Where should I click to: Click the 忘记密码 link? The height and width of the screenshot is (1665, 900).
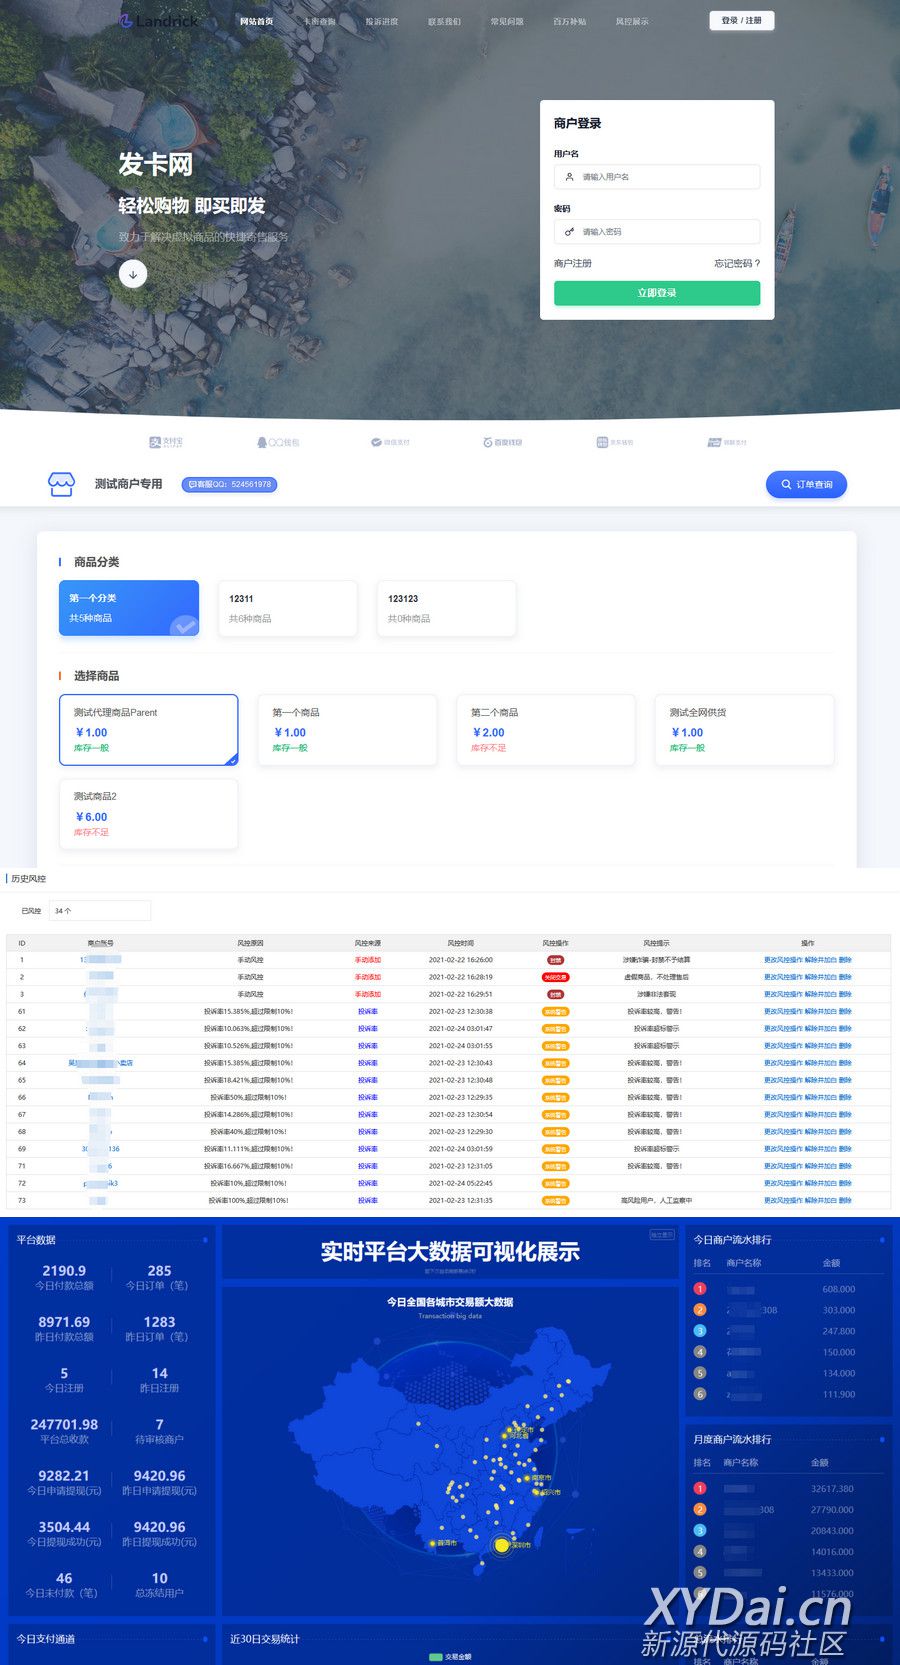[736, 264]
